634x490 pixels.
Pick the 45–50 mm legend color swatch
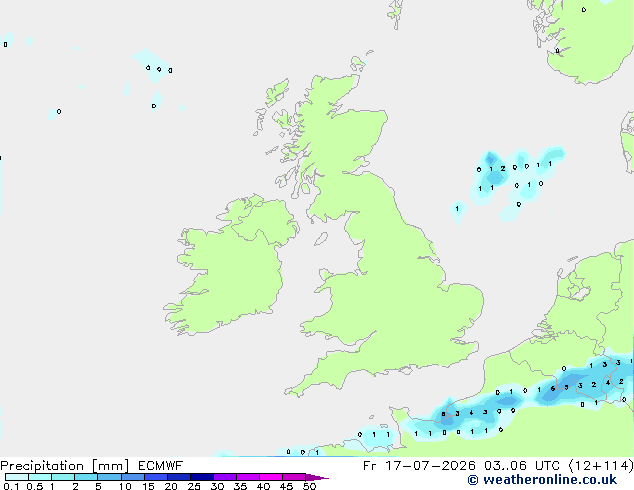[294, 477]
